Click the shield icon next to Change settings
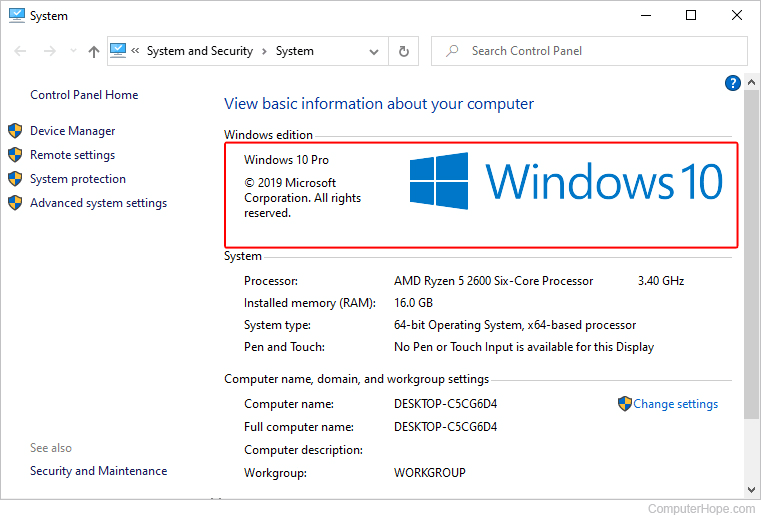 pos(625,404)
